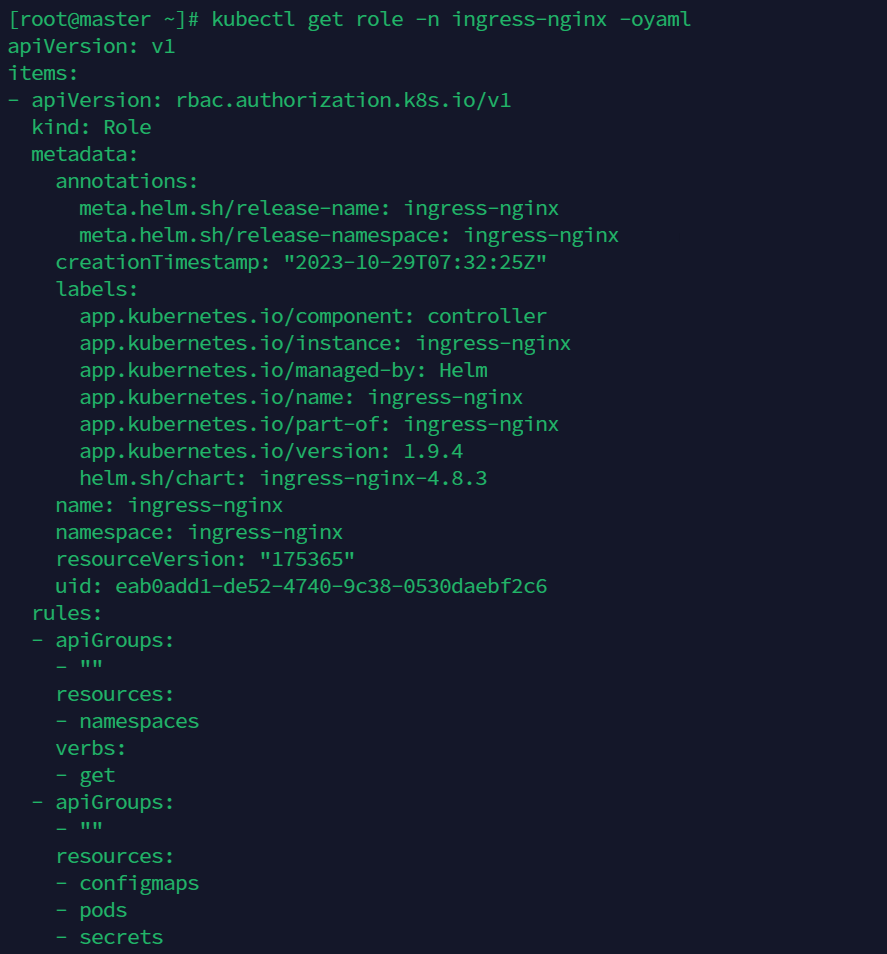Screen dimensions: 887x954
Task: Click the meta.helm.sh/release-name line
Action: pyautogui.click(x=318, y=208)
